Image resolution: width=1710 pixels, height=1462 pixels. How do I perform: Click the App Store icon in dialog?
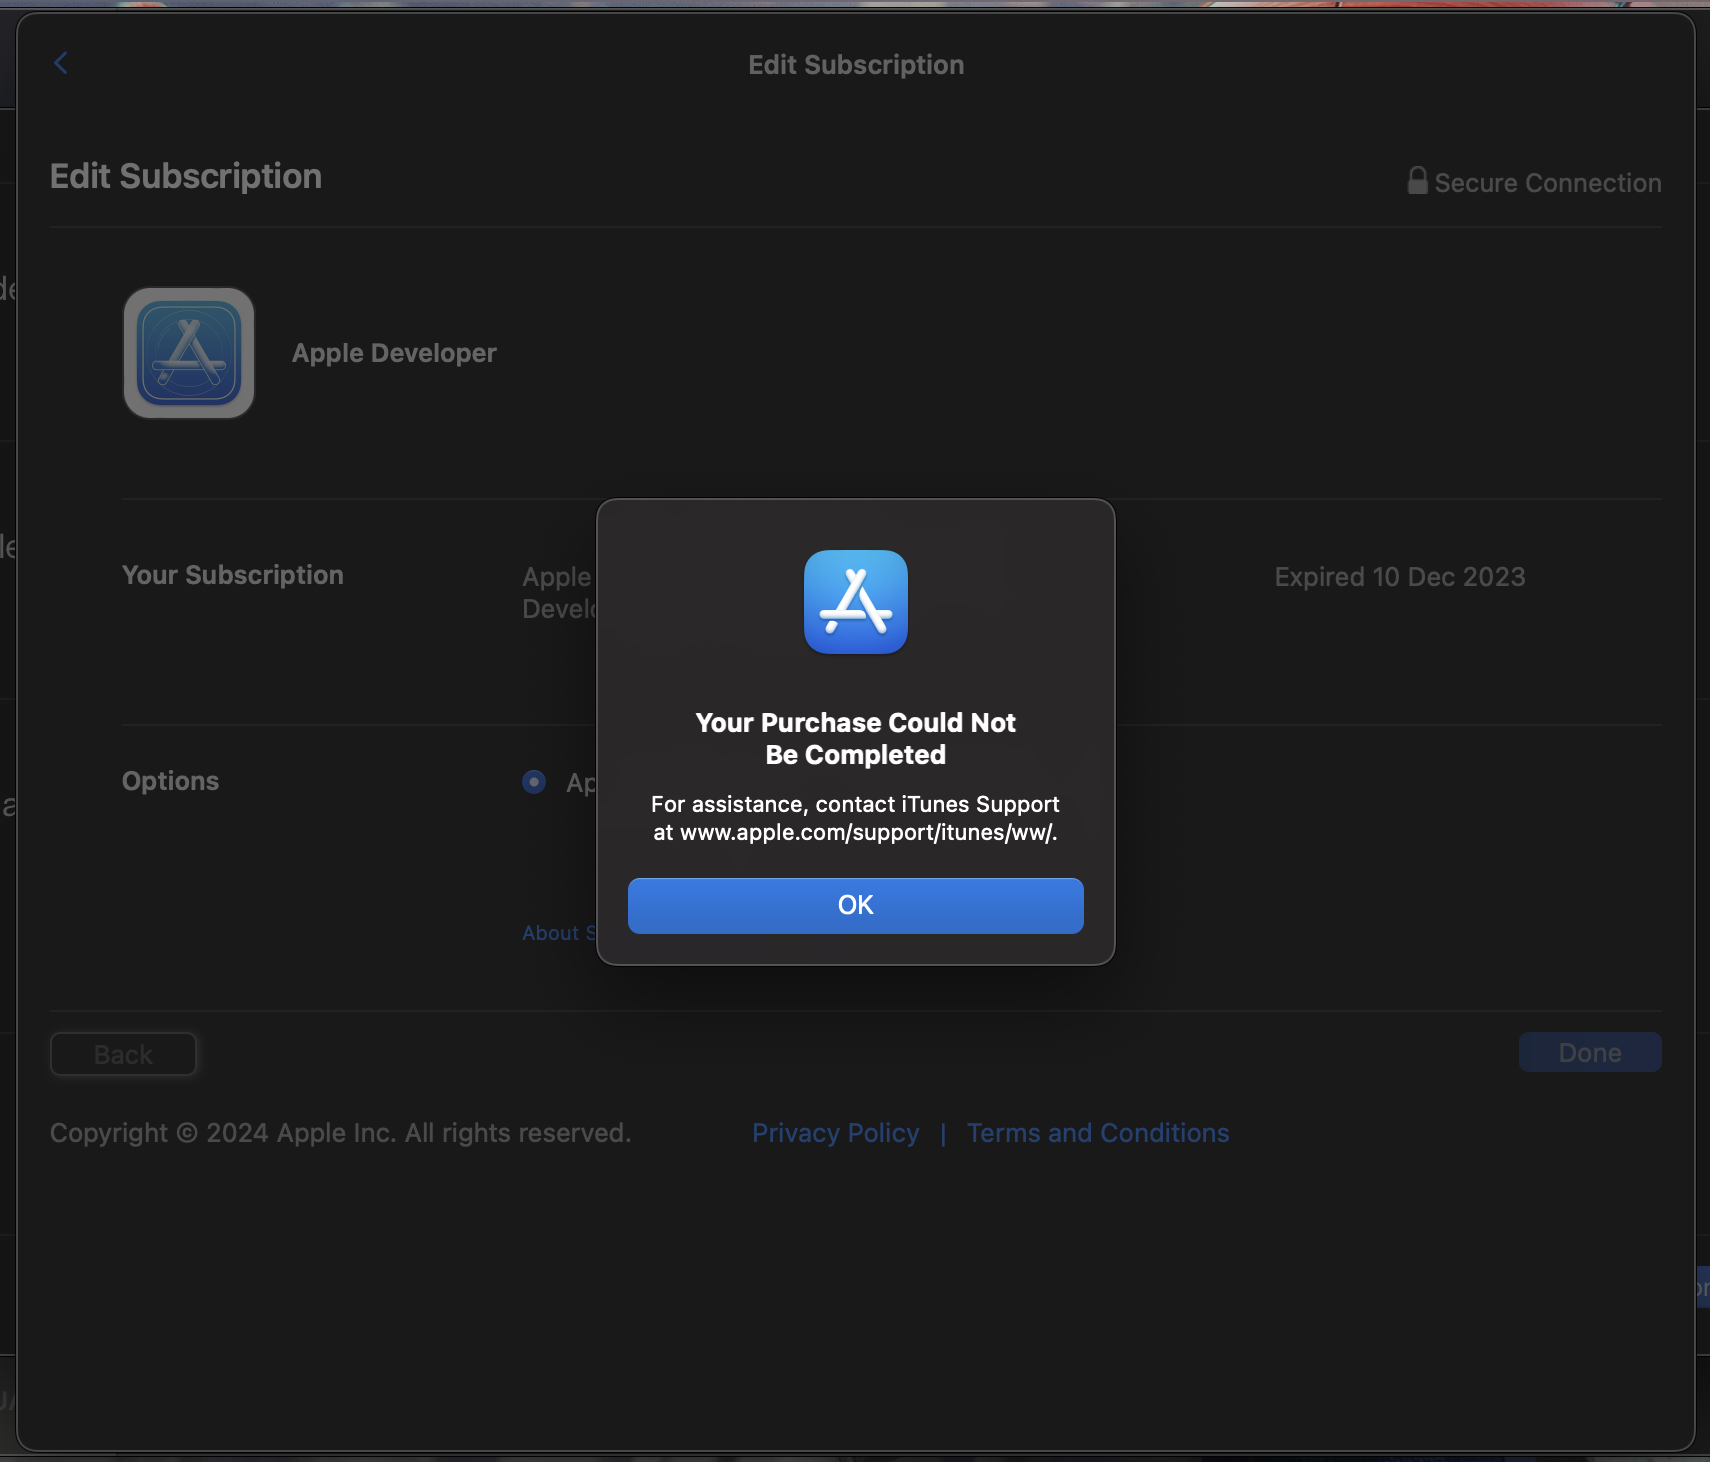point(855,602)
